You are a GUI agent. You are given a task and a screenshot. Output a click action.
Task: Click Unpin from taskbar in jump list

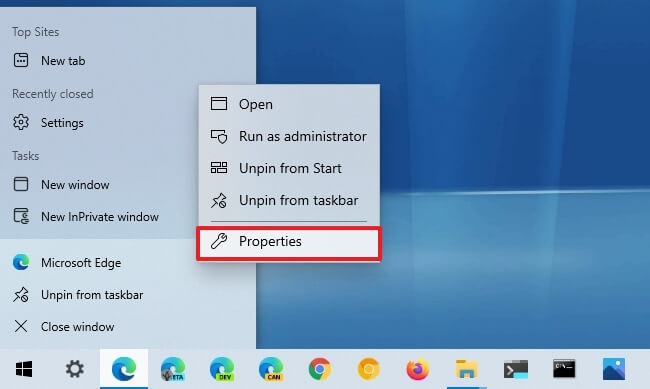(128, 295)
